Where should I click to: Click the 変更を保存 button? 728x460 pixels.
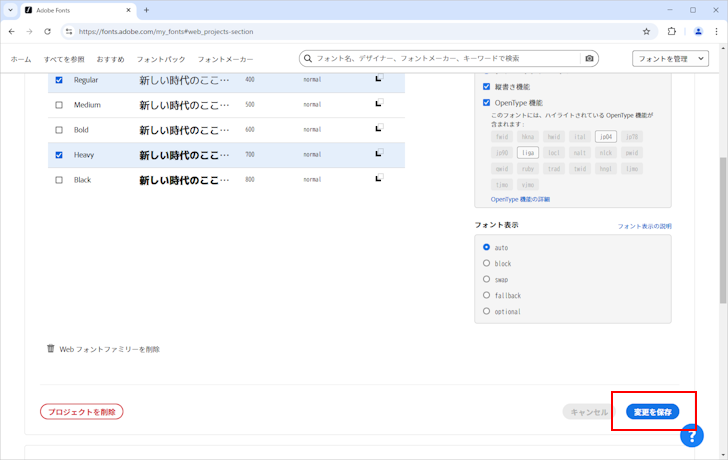(653, 412)
